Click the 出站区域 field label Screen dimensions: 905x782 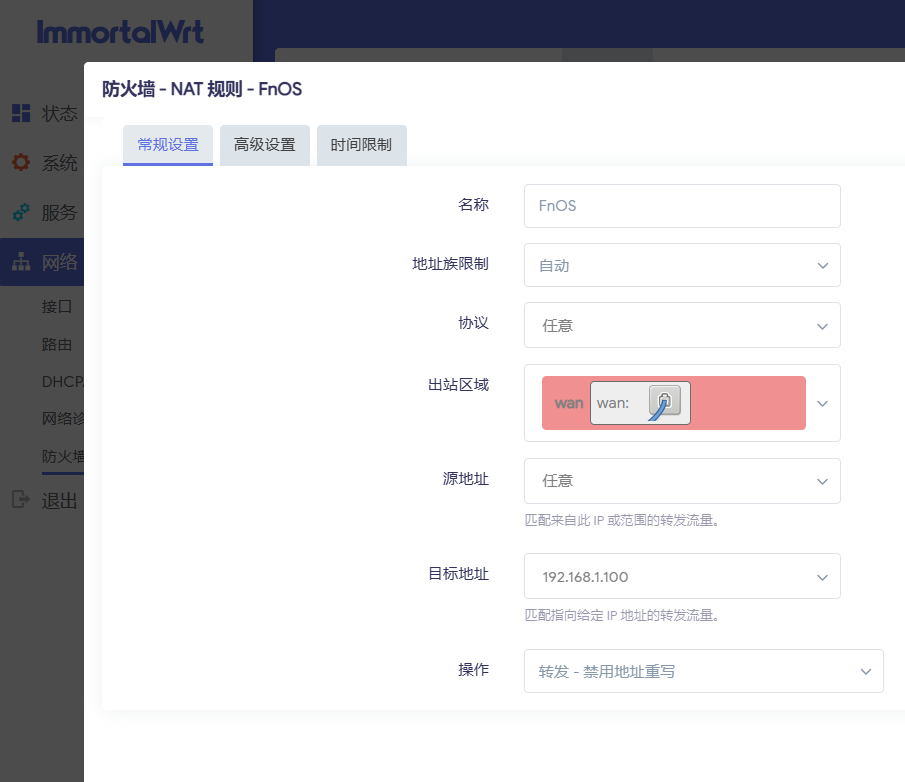458,385
